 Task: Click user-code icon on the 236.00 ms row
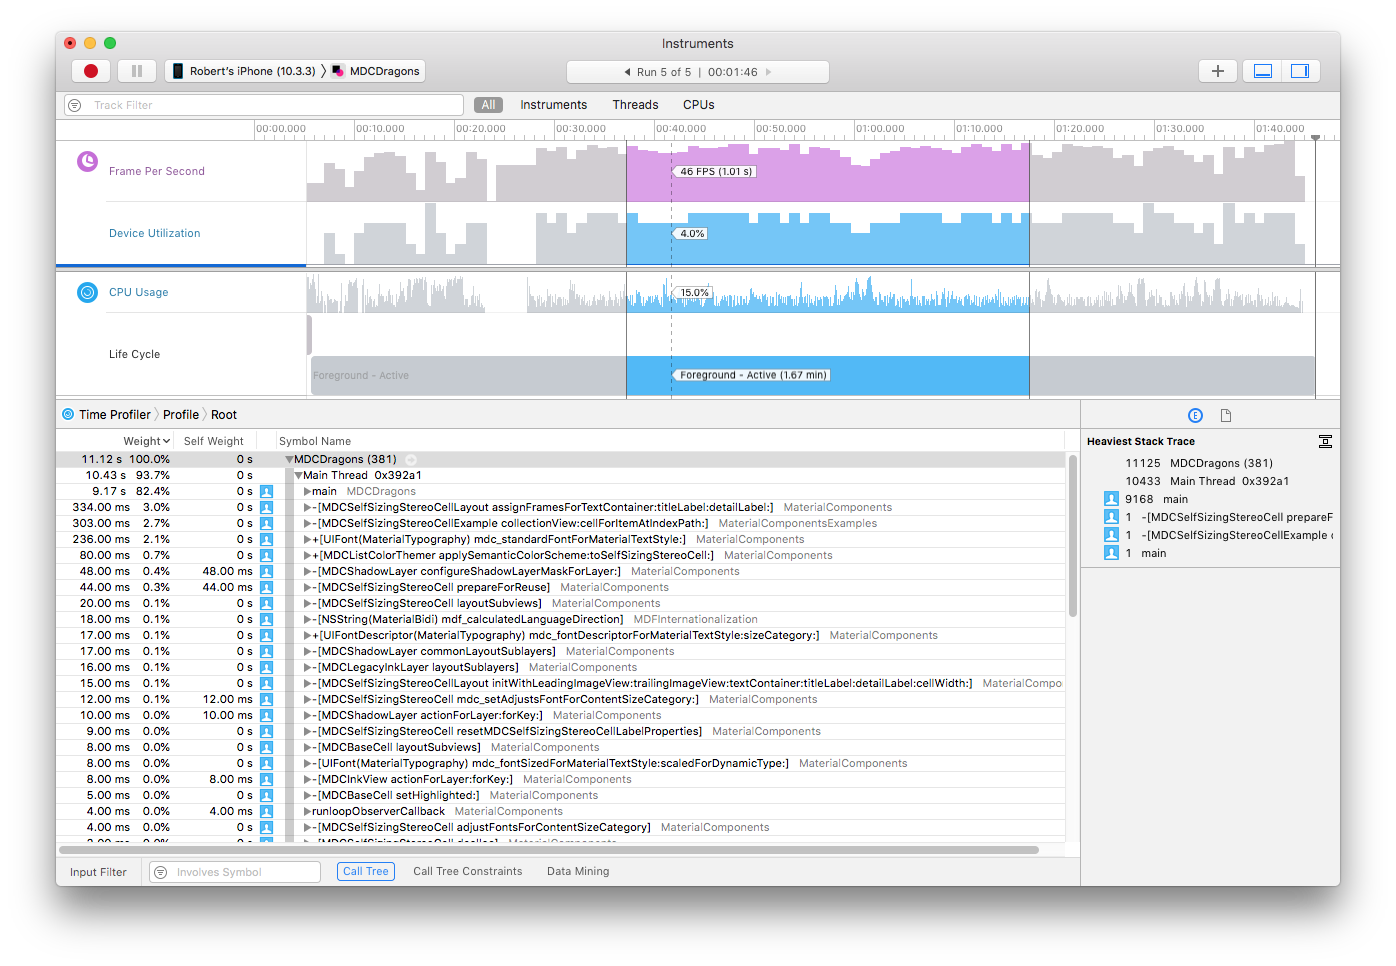click(266, 540)
